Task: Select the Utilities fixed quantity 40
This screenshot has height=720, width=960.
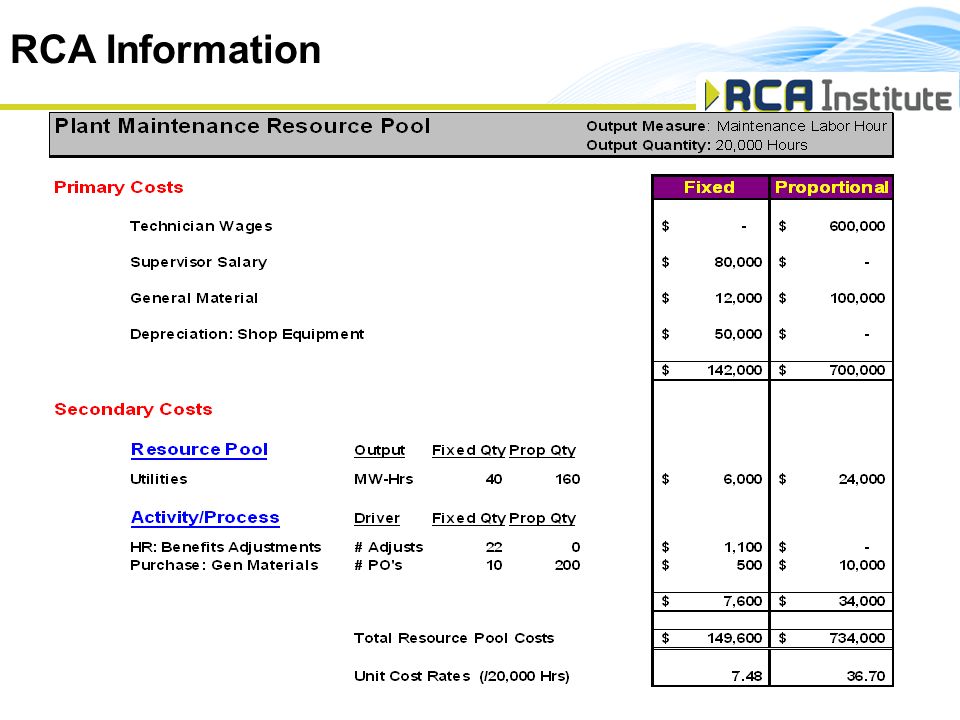Action: coord(494,479)
